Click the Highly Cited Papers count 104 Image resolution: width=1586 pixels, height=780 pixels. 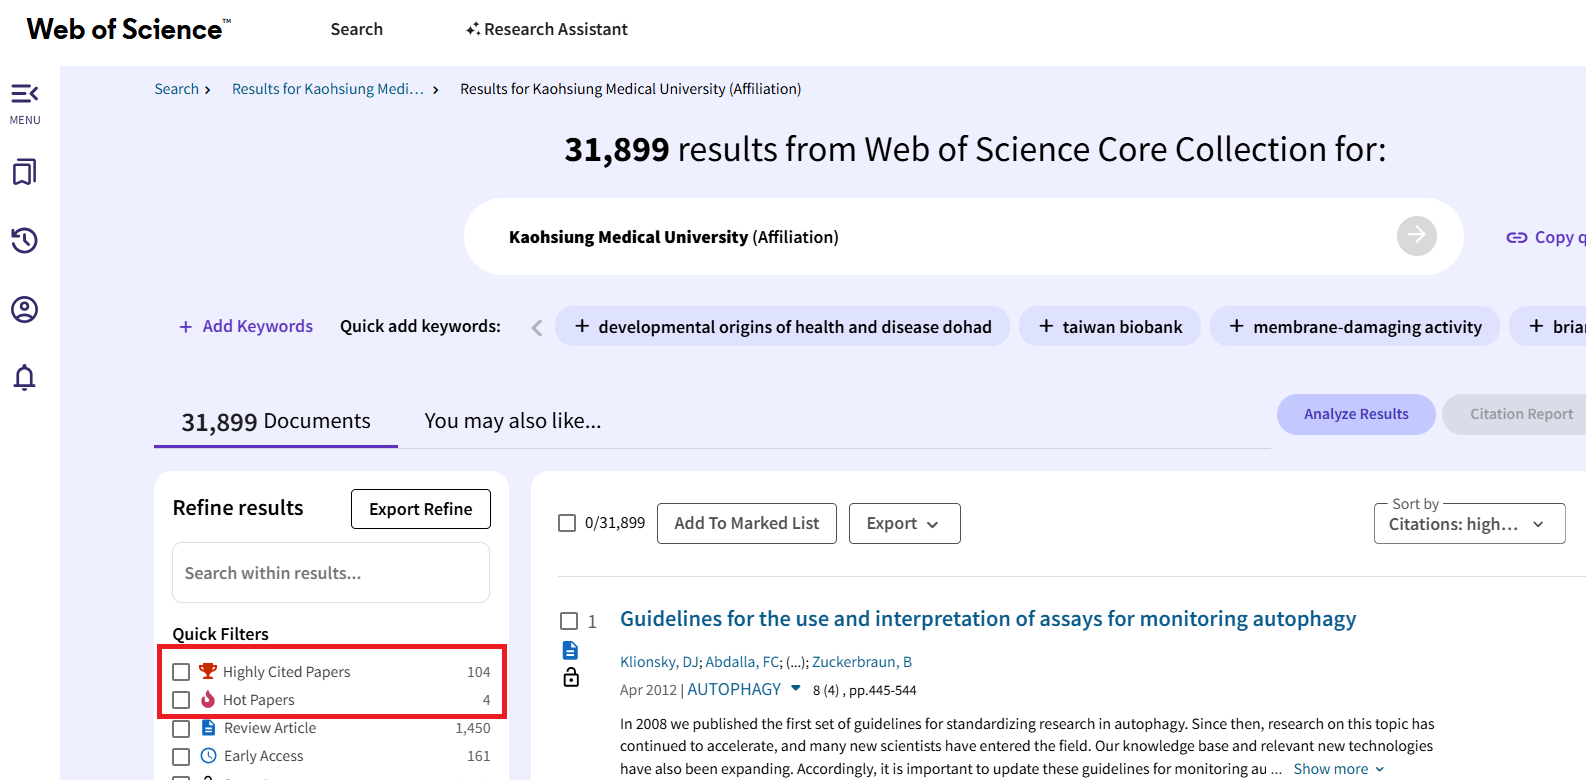479,672
